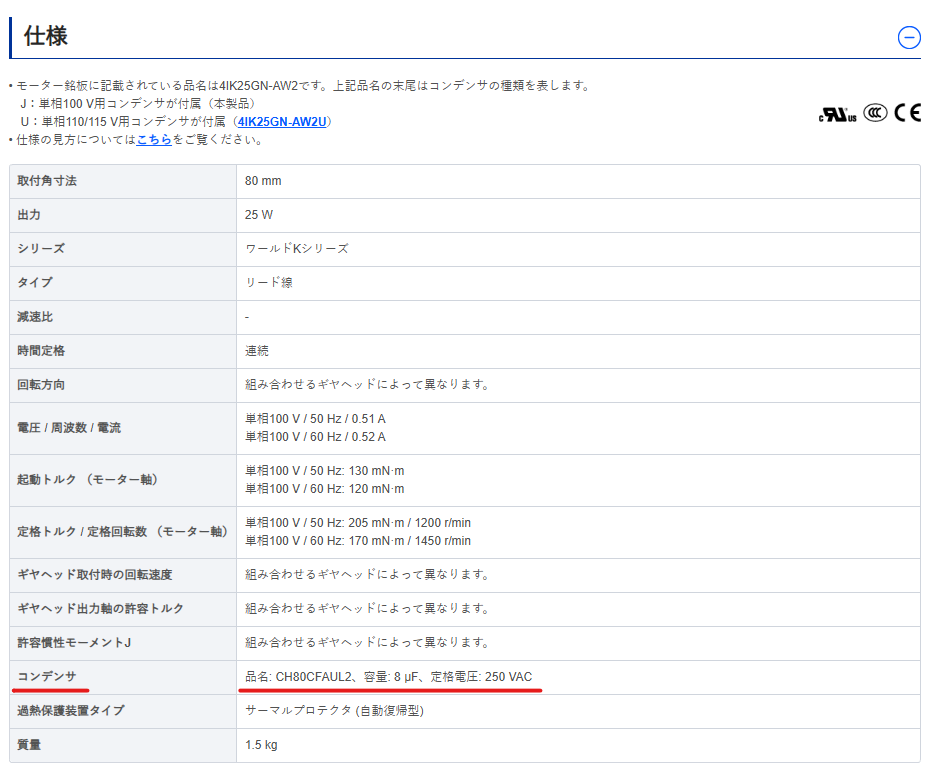Select the text 単相100 V / 60 Hz / 0.52 A

pyautogui.click(x=315, y=437)
